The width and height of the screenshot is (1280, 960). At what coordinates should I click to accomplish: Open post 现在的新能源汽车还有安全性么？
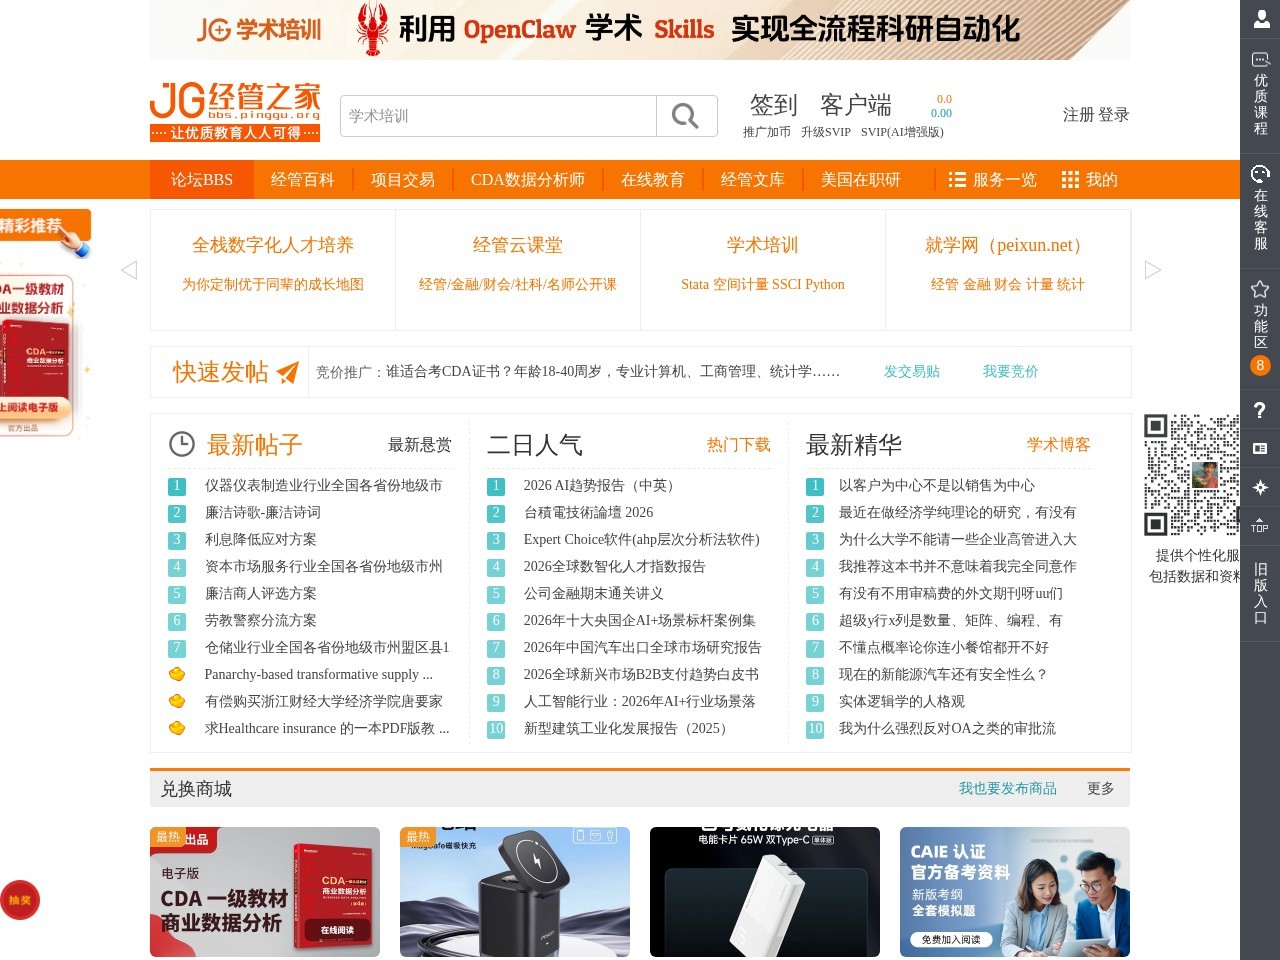pos(943,675)
